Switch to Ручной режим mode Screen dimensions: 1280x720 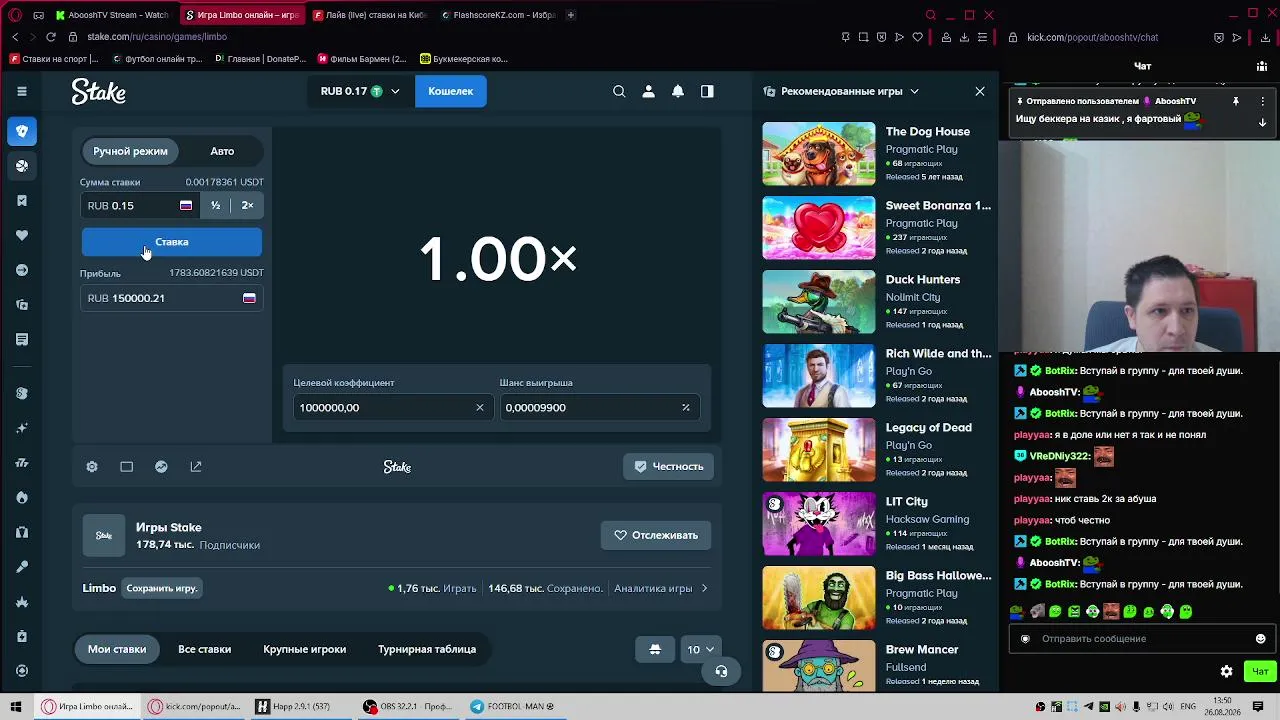130,151
